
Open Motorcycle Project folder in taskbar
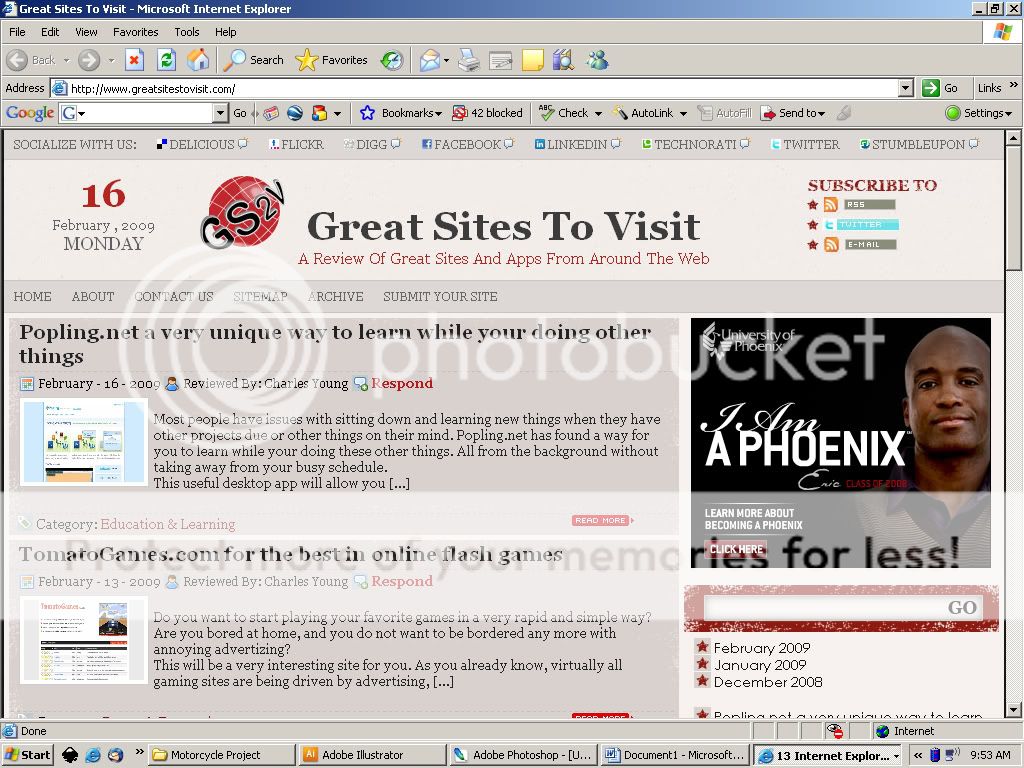(x=222, y=755)
